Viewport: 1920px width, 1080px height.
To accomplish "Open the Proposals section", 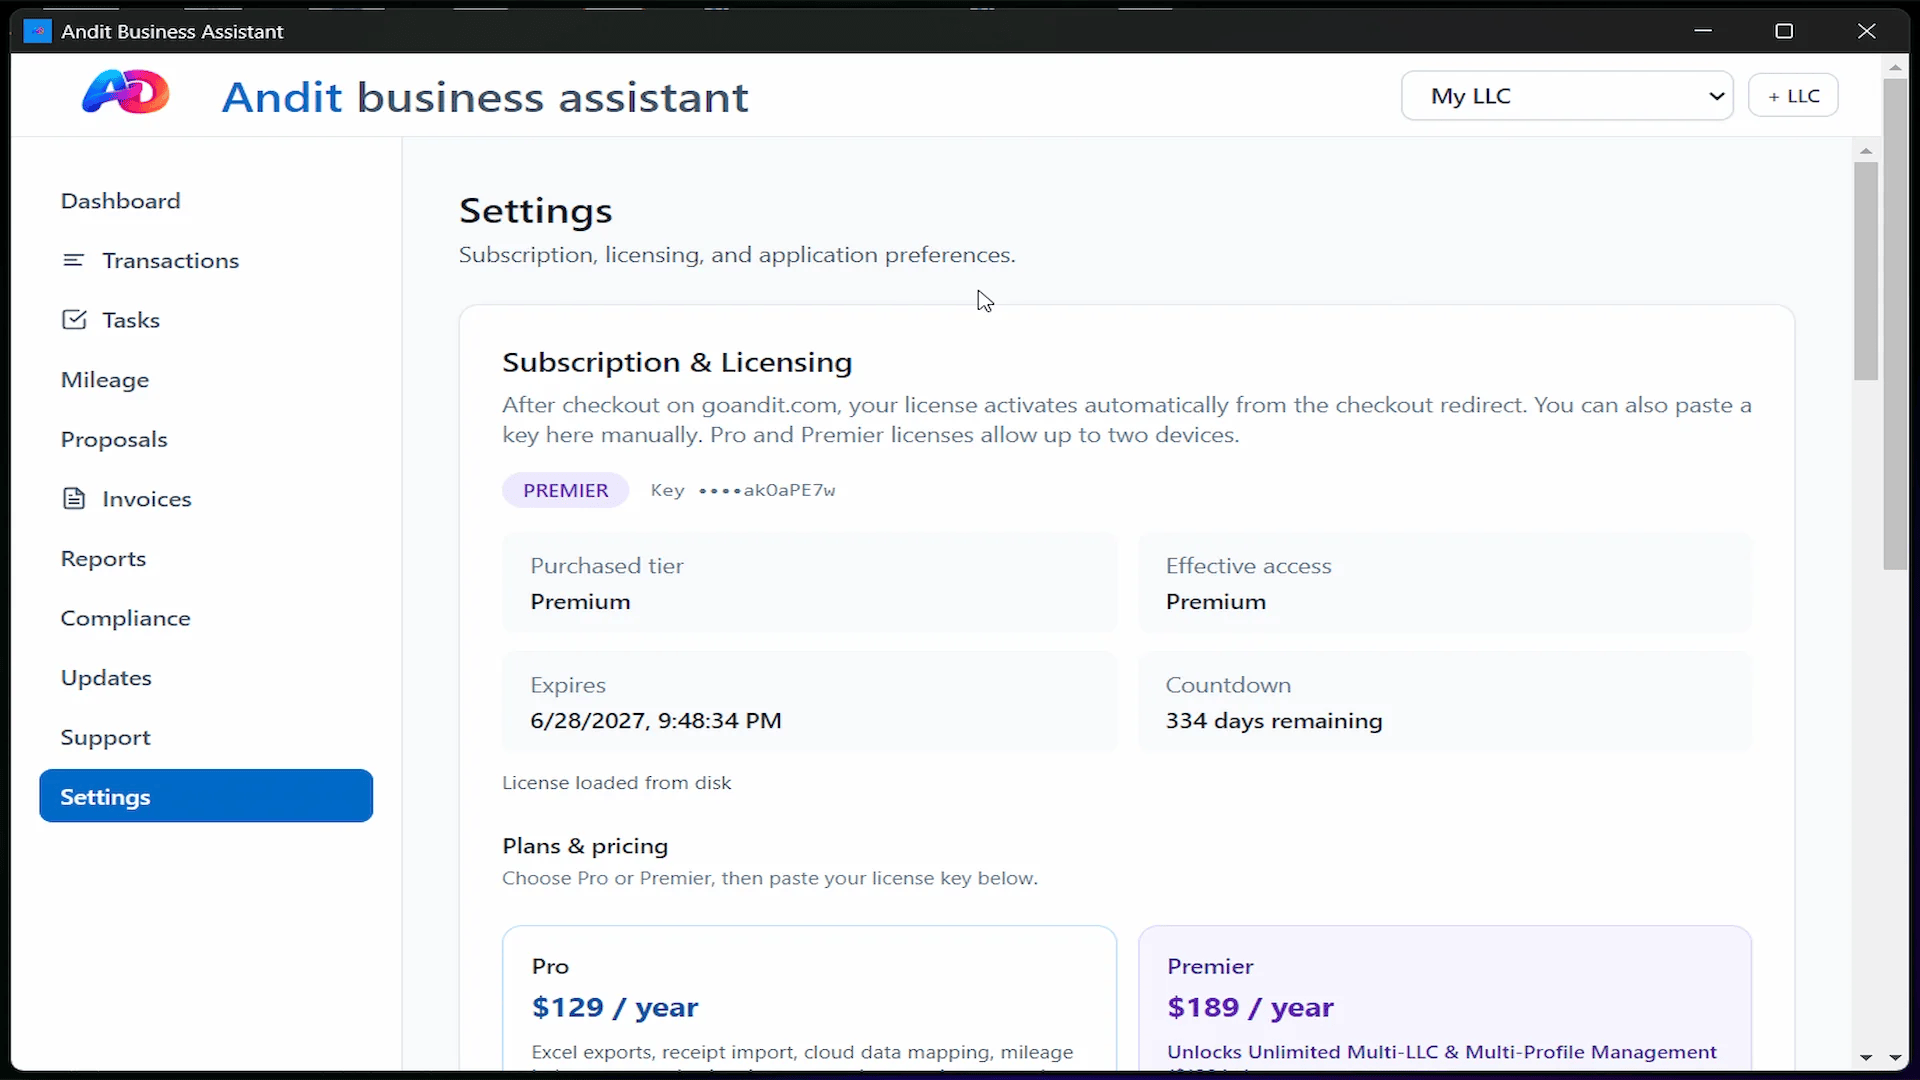I will coord(114,439).
